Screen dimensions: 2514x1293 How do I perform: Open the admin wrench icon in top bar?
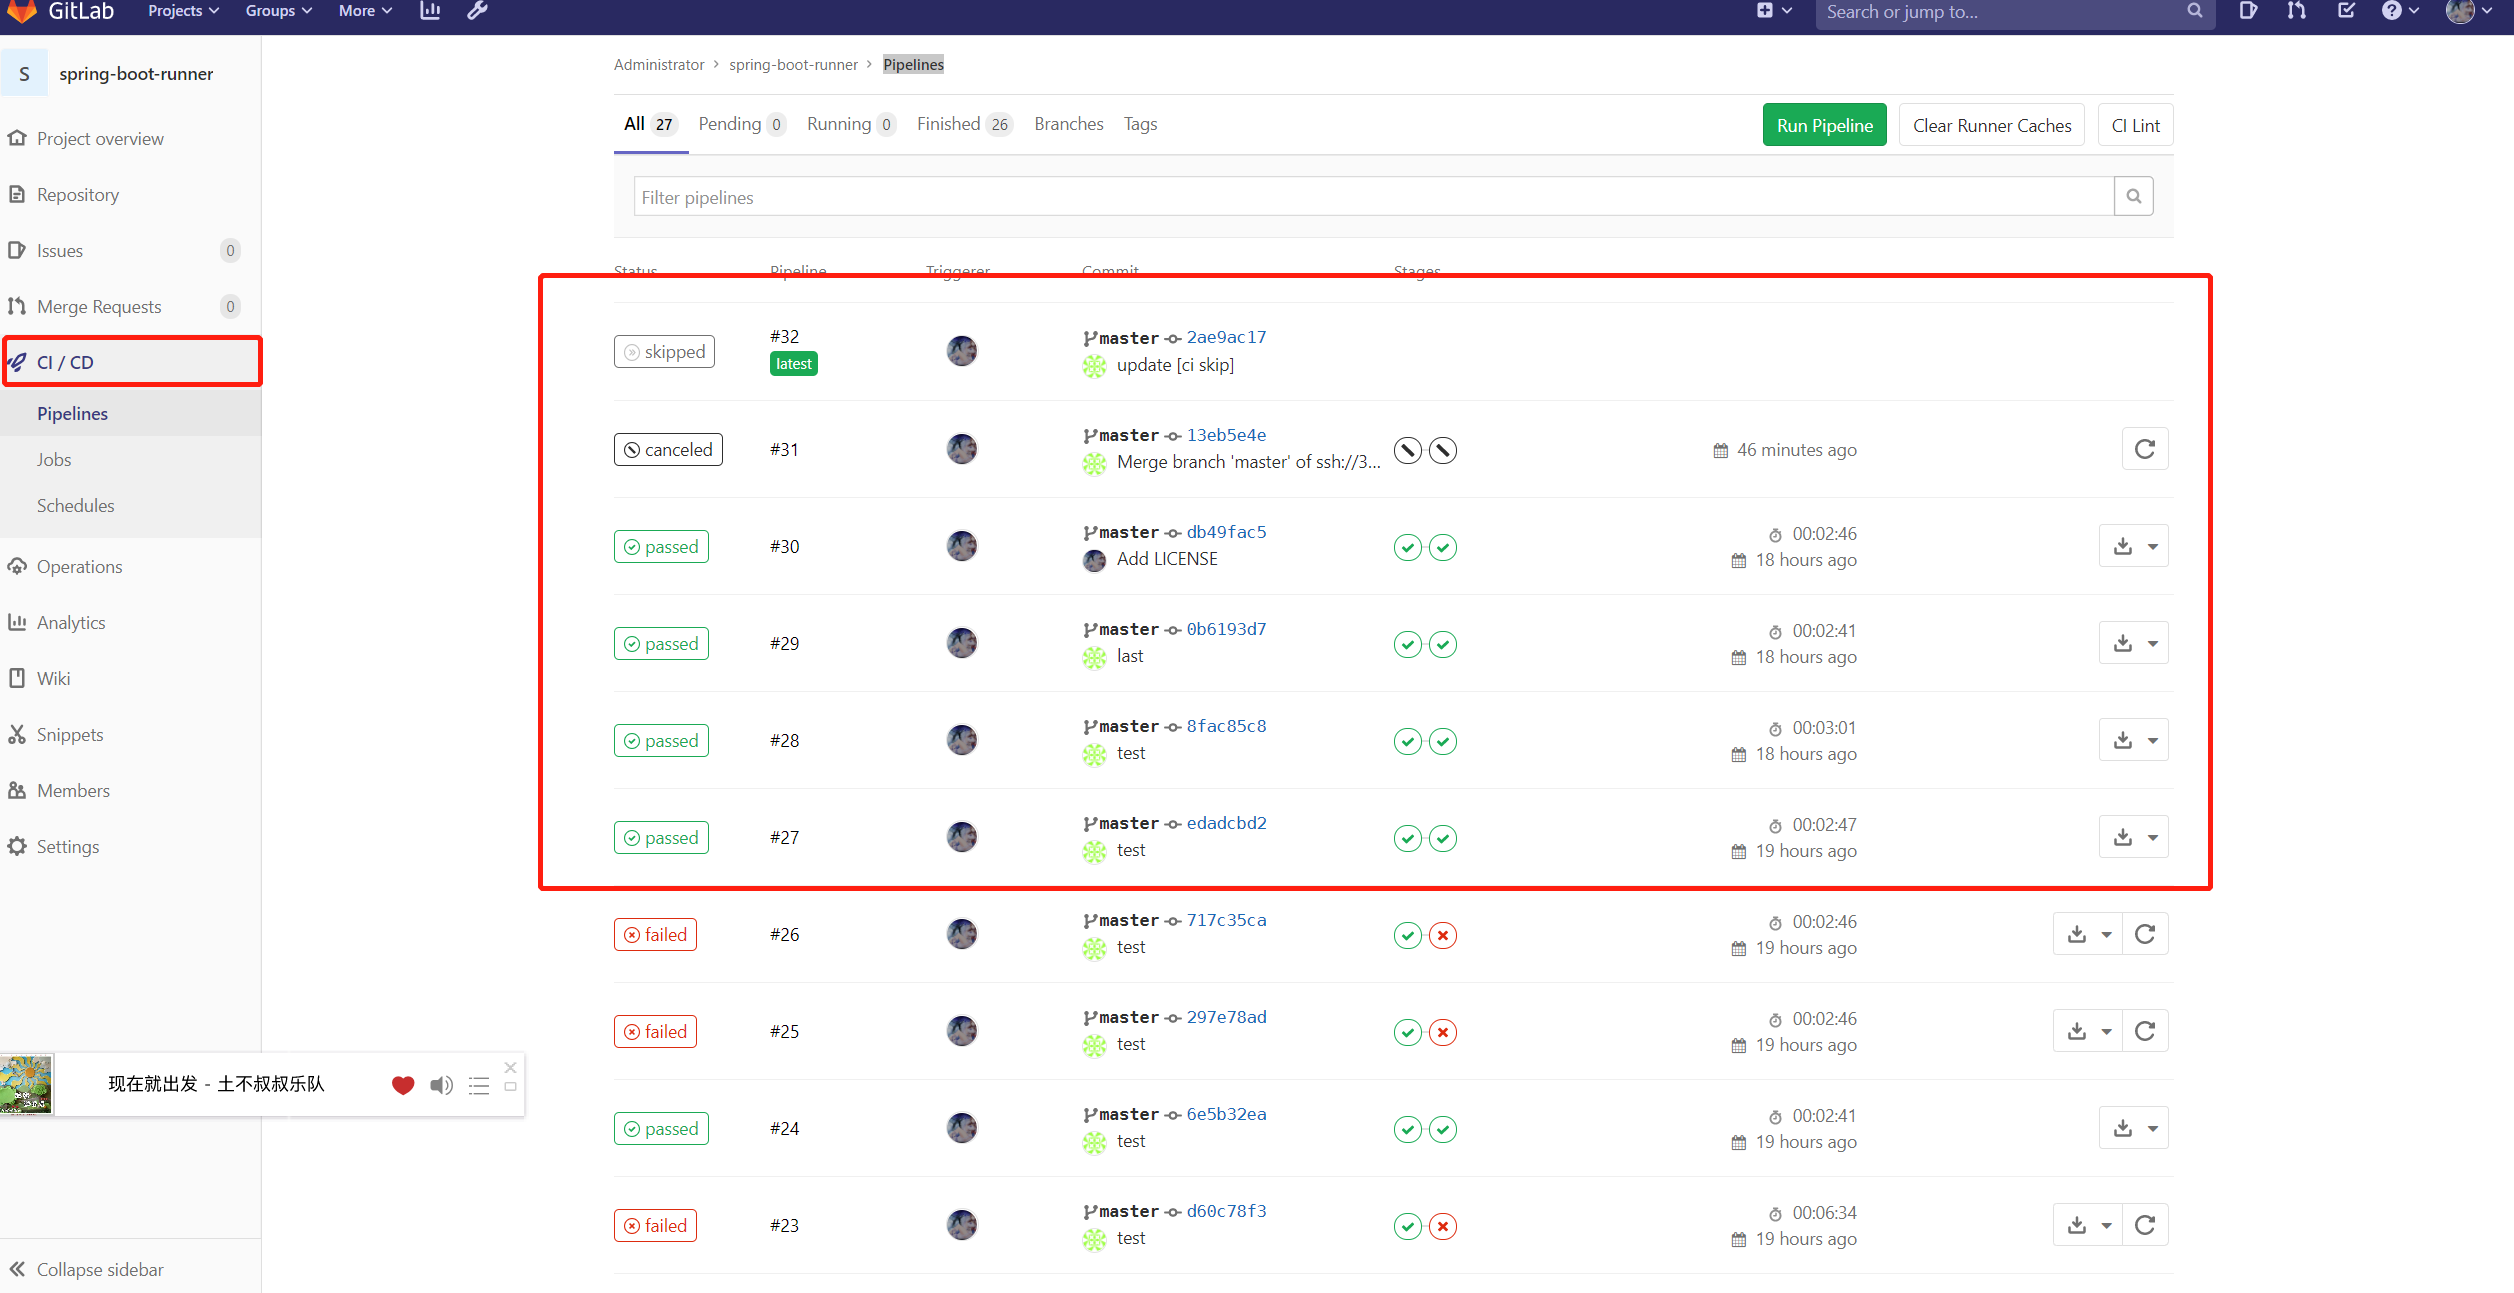click(477, 11)
